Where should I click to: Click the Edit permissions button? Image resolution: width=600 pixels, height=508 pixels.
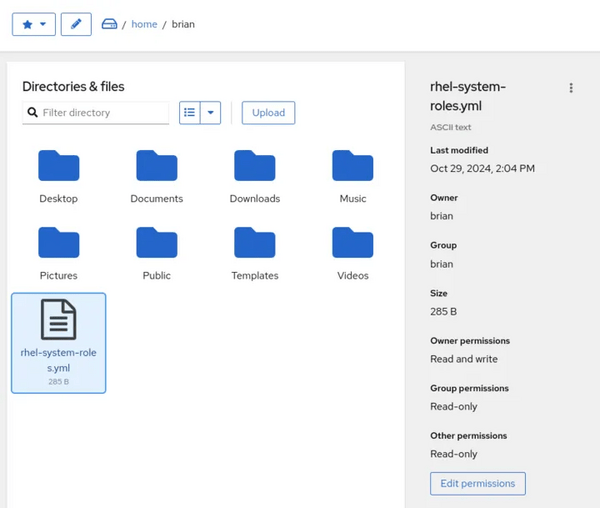(x=477, y=483)
